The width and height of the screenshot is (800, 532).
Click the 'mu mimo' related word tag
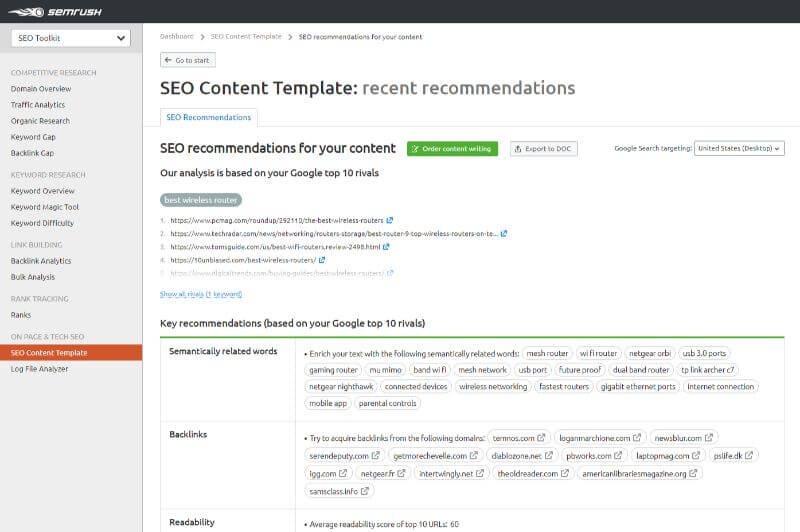tap(385, 370)
